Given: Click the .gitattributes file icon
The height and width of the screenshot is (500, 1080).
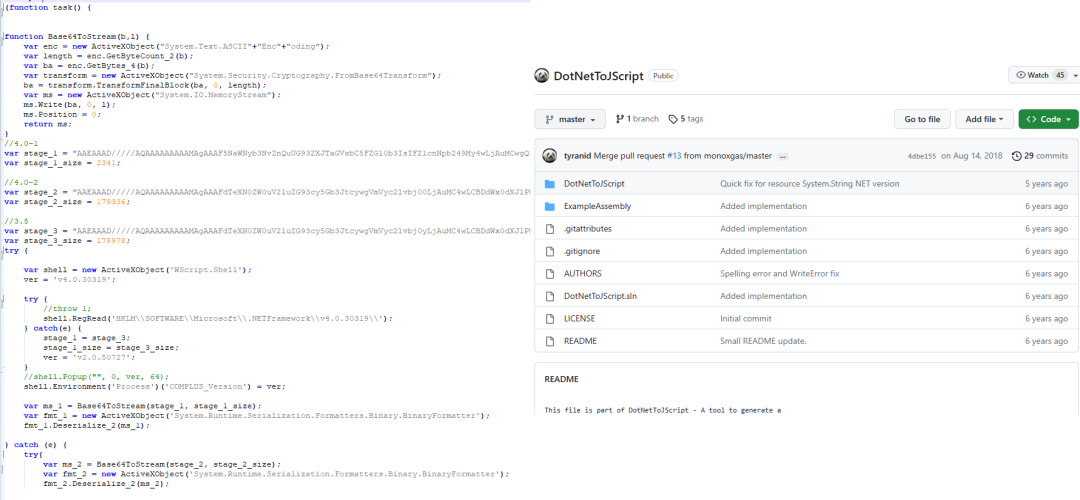Looking at the screenshot, I should (550, 229).
